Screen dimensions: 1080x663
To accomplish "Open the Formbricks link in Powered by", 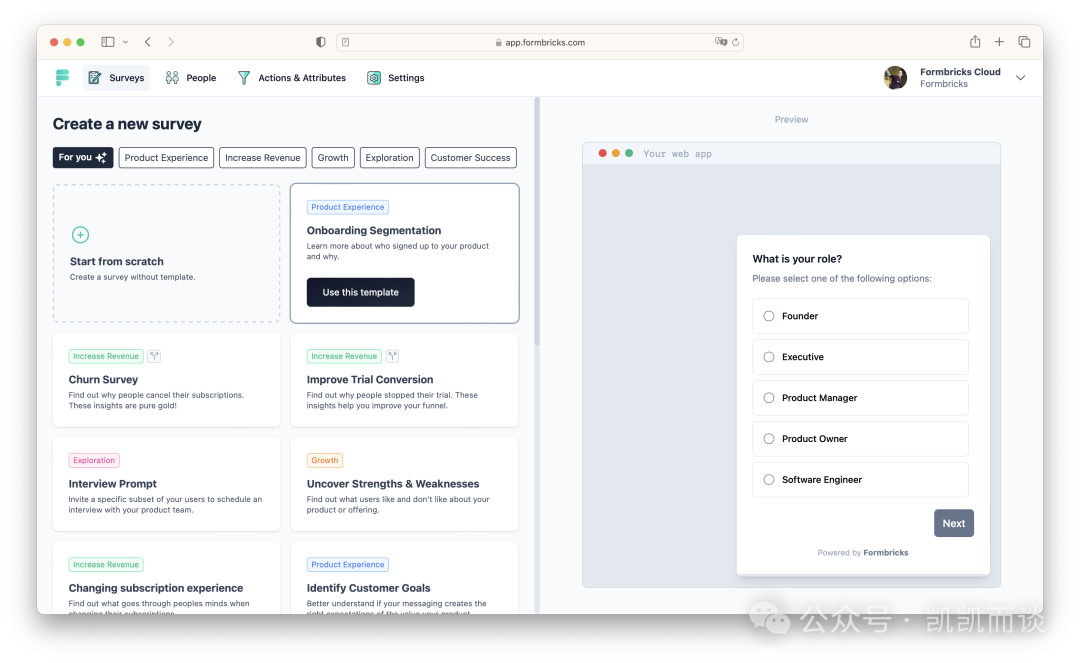I will coord(886,553).
